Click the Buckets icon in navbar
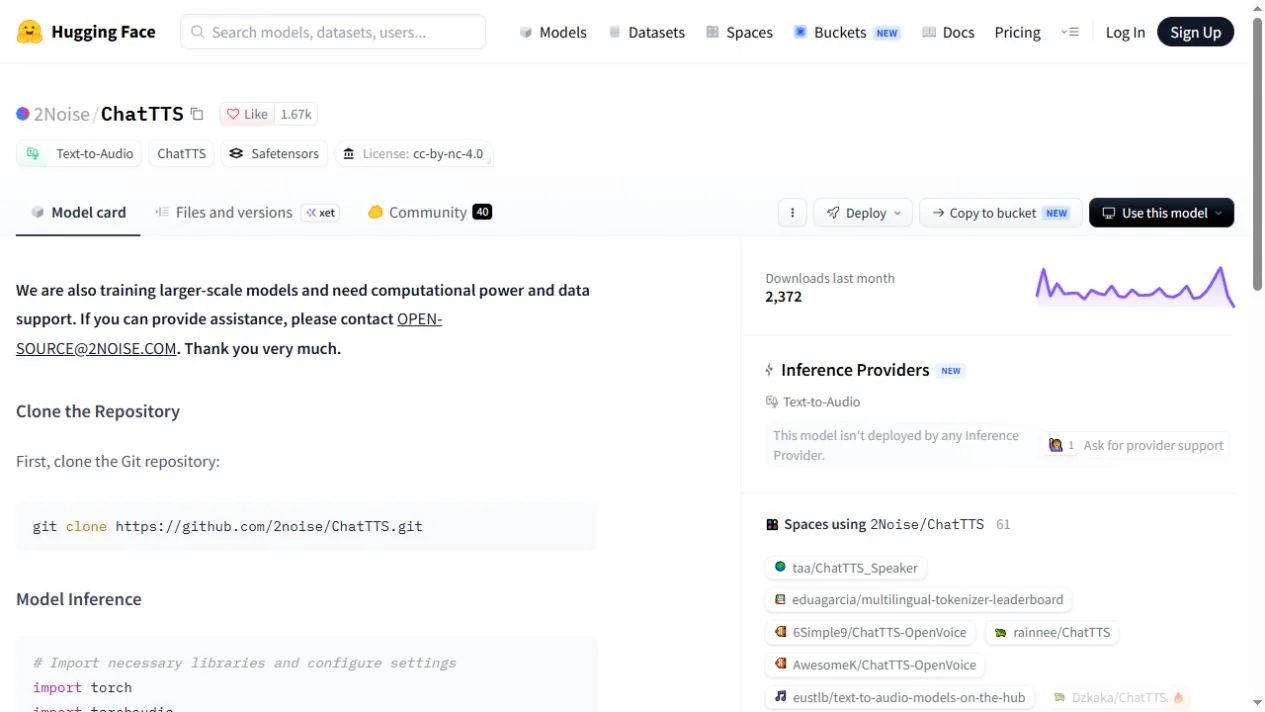 coord(800,32)
